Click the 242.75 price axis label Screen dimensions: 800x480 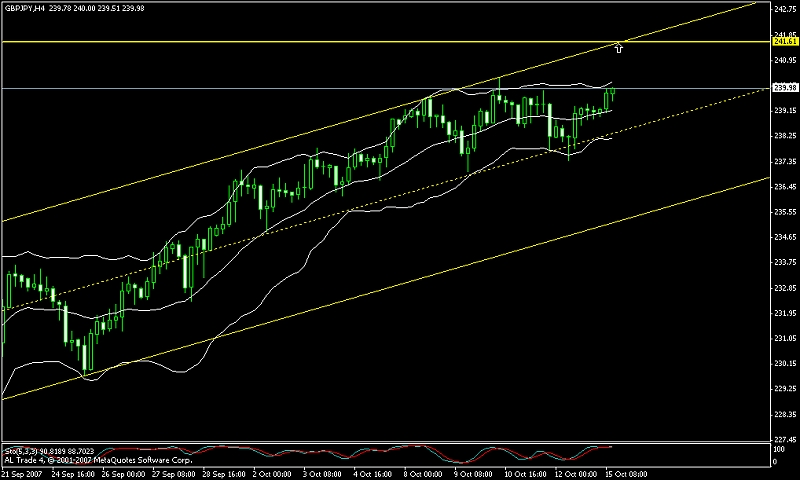click(785, 9)
